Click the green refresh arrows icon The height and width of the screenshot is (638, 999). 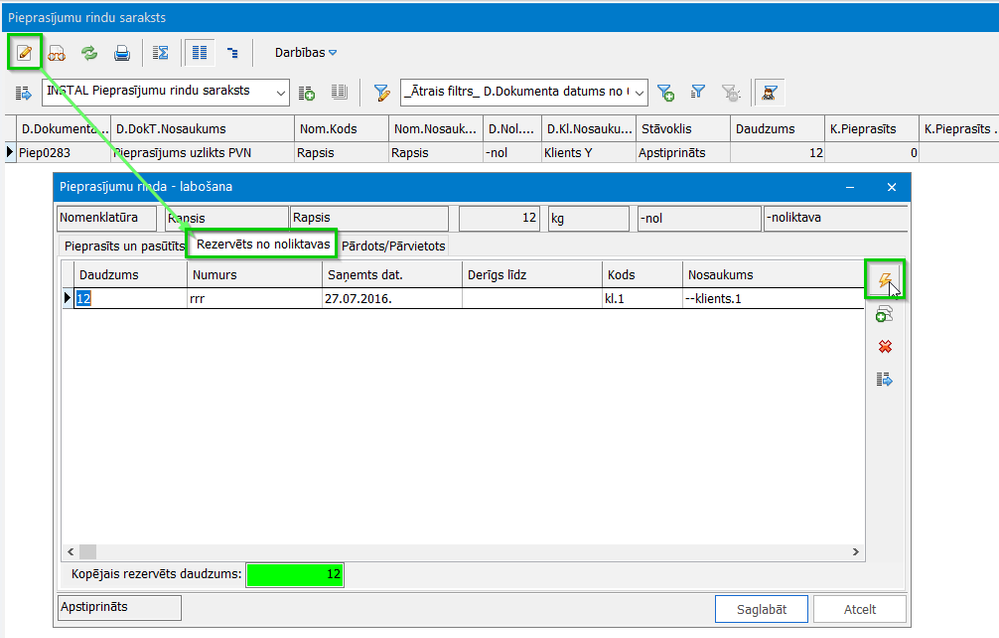[x=89, y=52]
